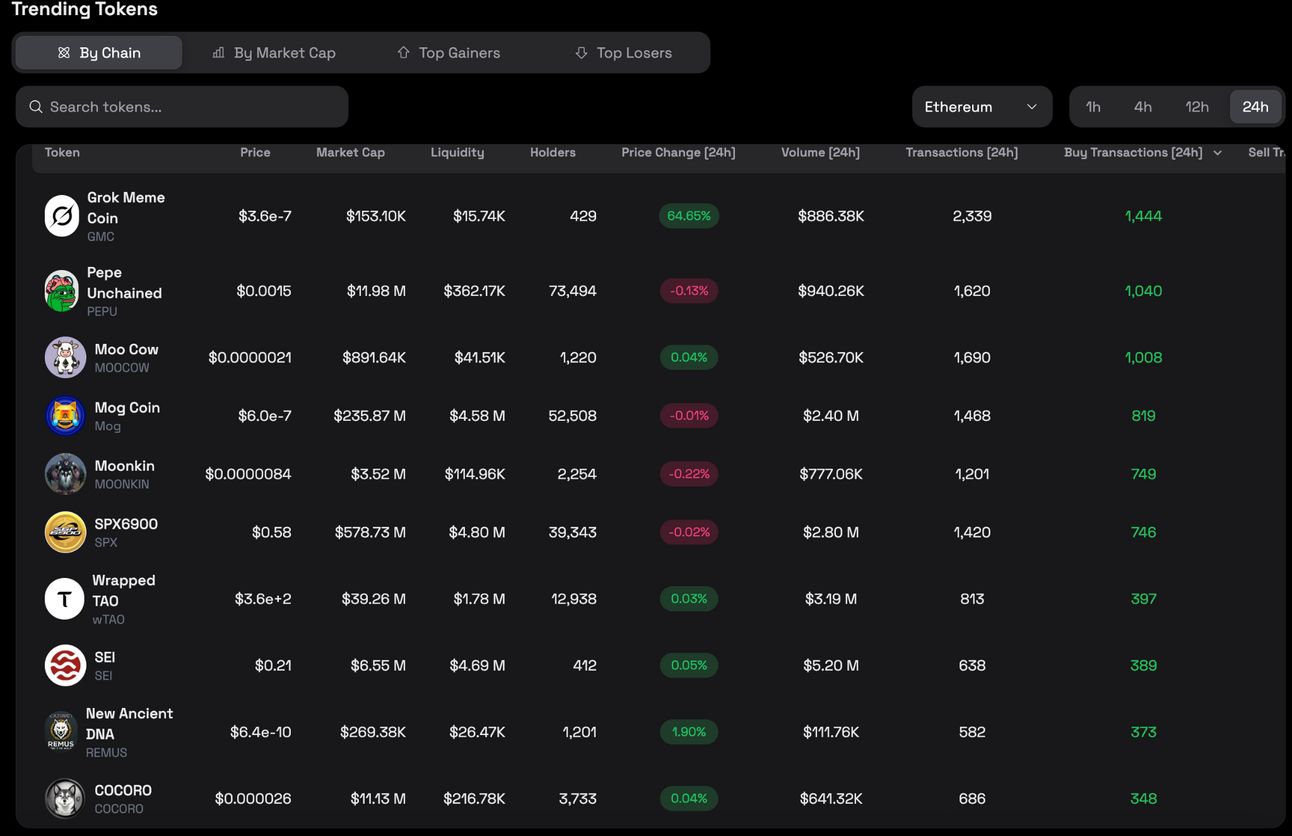
Task: Click the bar chart icon on By Market Cap
Action: tap(219, 53)
